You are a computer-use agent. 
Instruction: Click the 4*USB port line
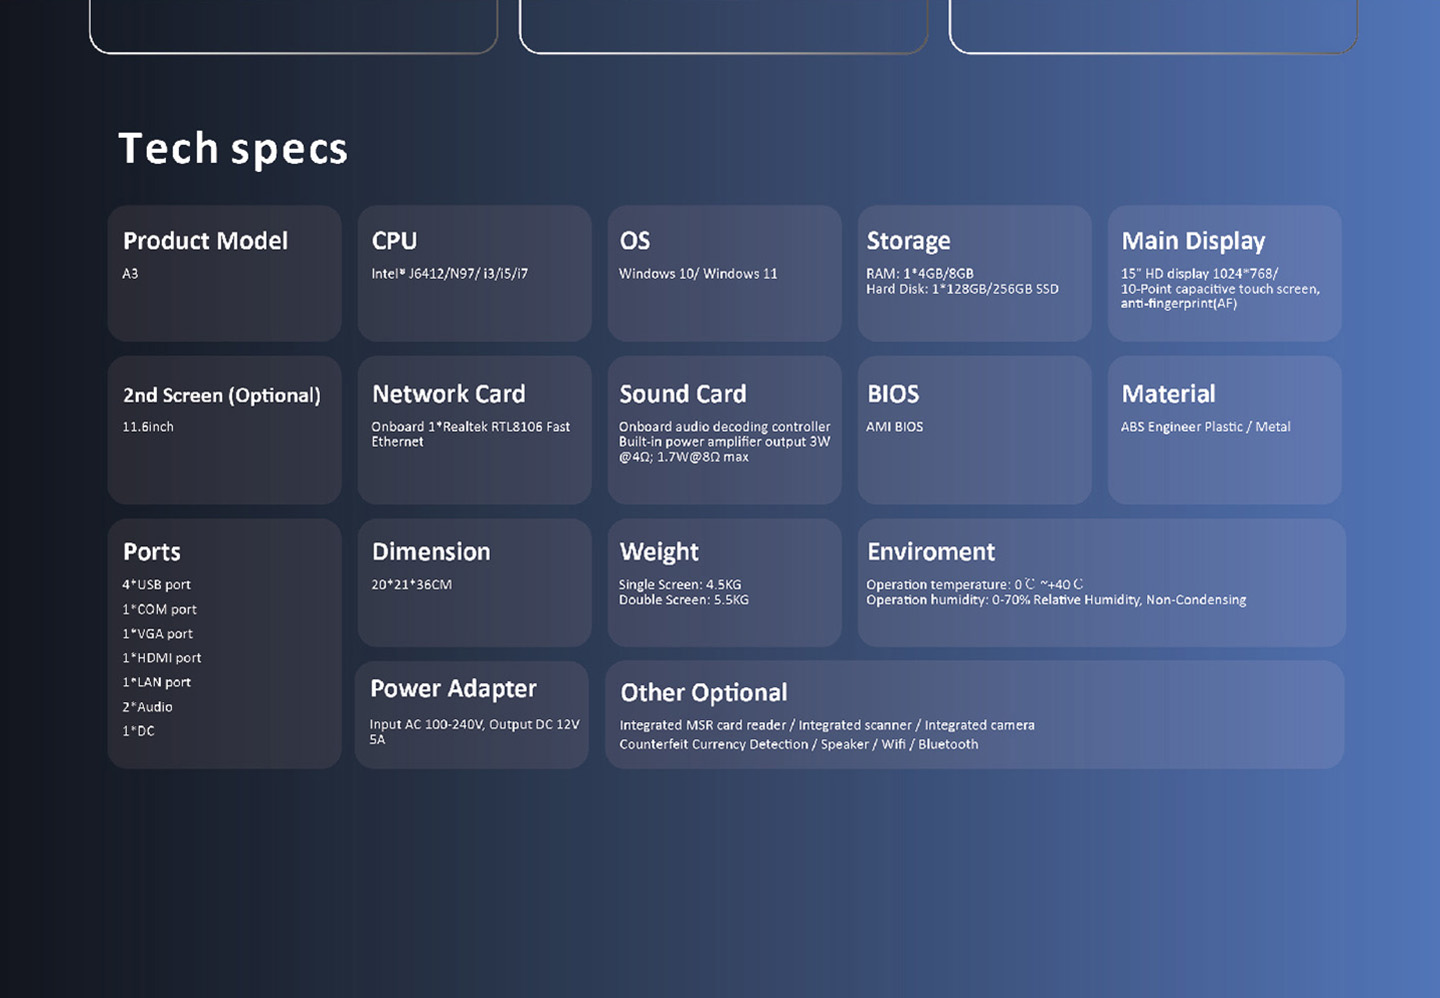tap(157, 585)
